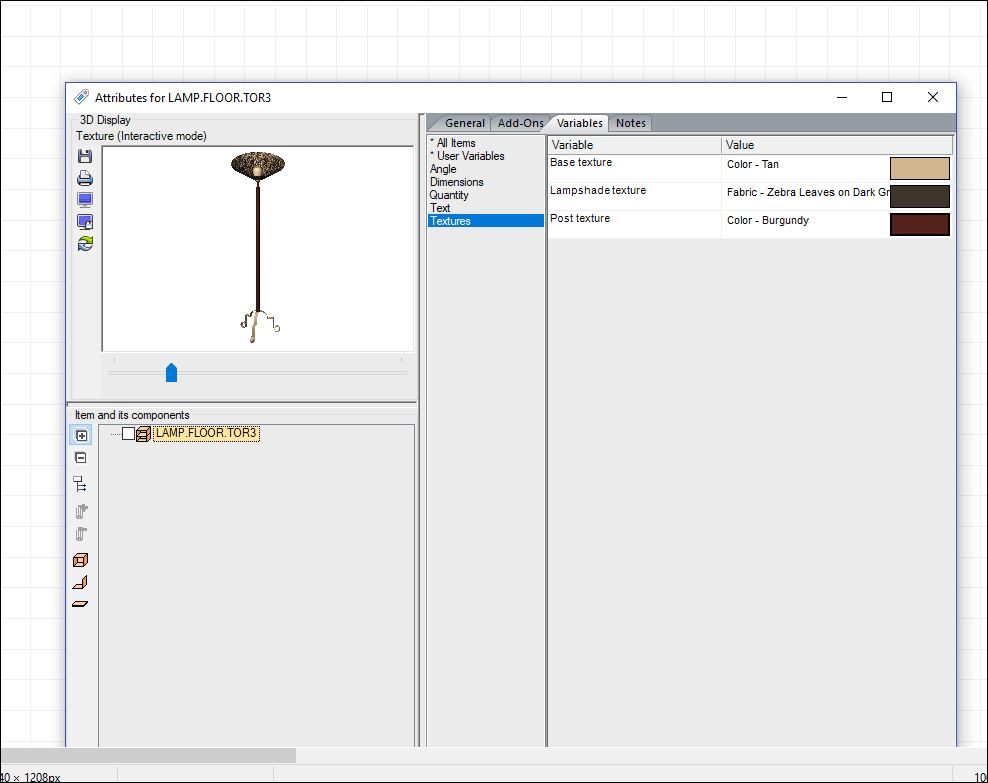Select the User Variables category

pyautogui.click(x=470, y=156)
